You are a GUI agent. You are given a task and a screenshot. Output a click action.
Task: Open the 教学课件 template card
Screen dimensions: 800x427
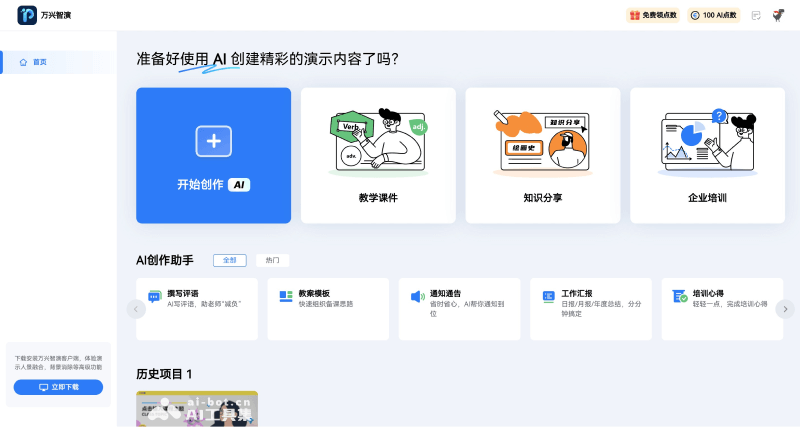click(378, 155)
